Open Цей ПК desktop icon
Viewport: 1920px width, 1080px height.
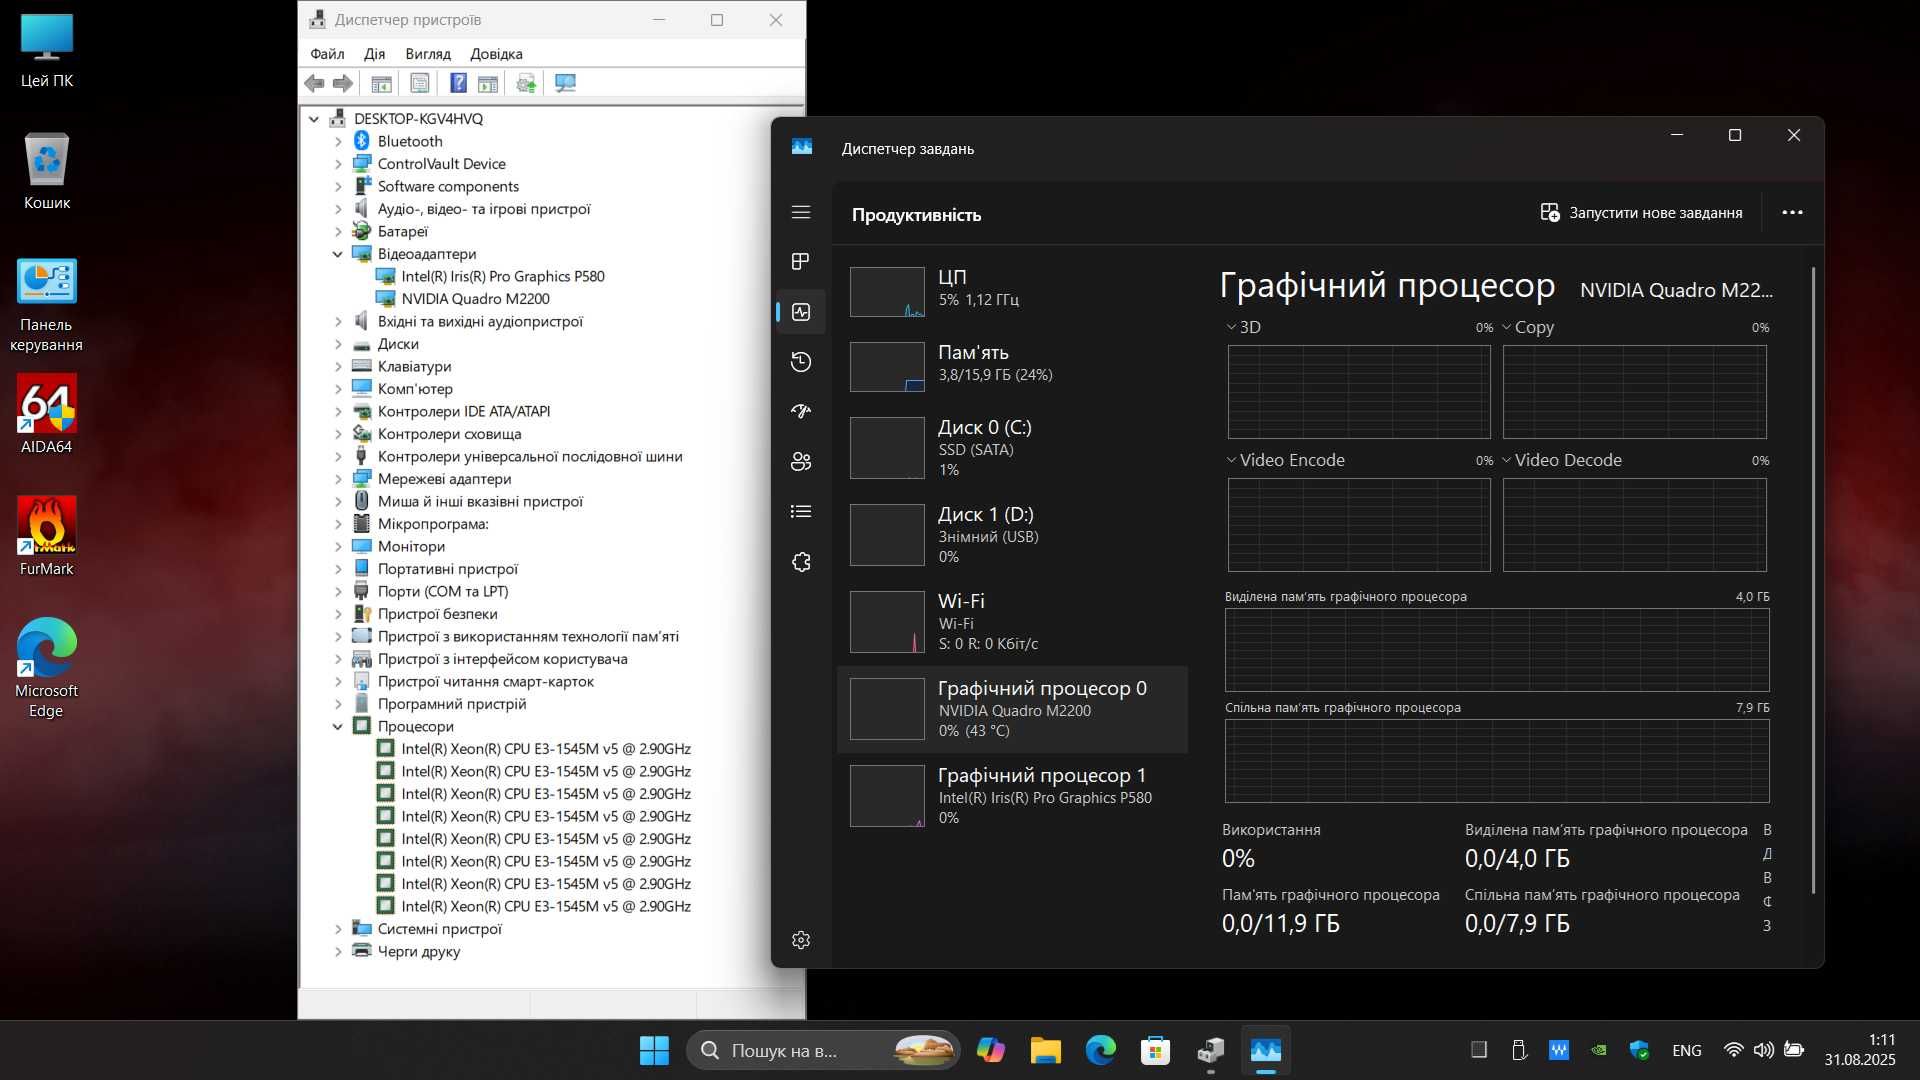point(47,52)
